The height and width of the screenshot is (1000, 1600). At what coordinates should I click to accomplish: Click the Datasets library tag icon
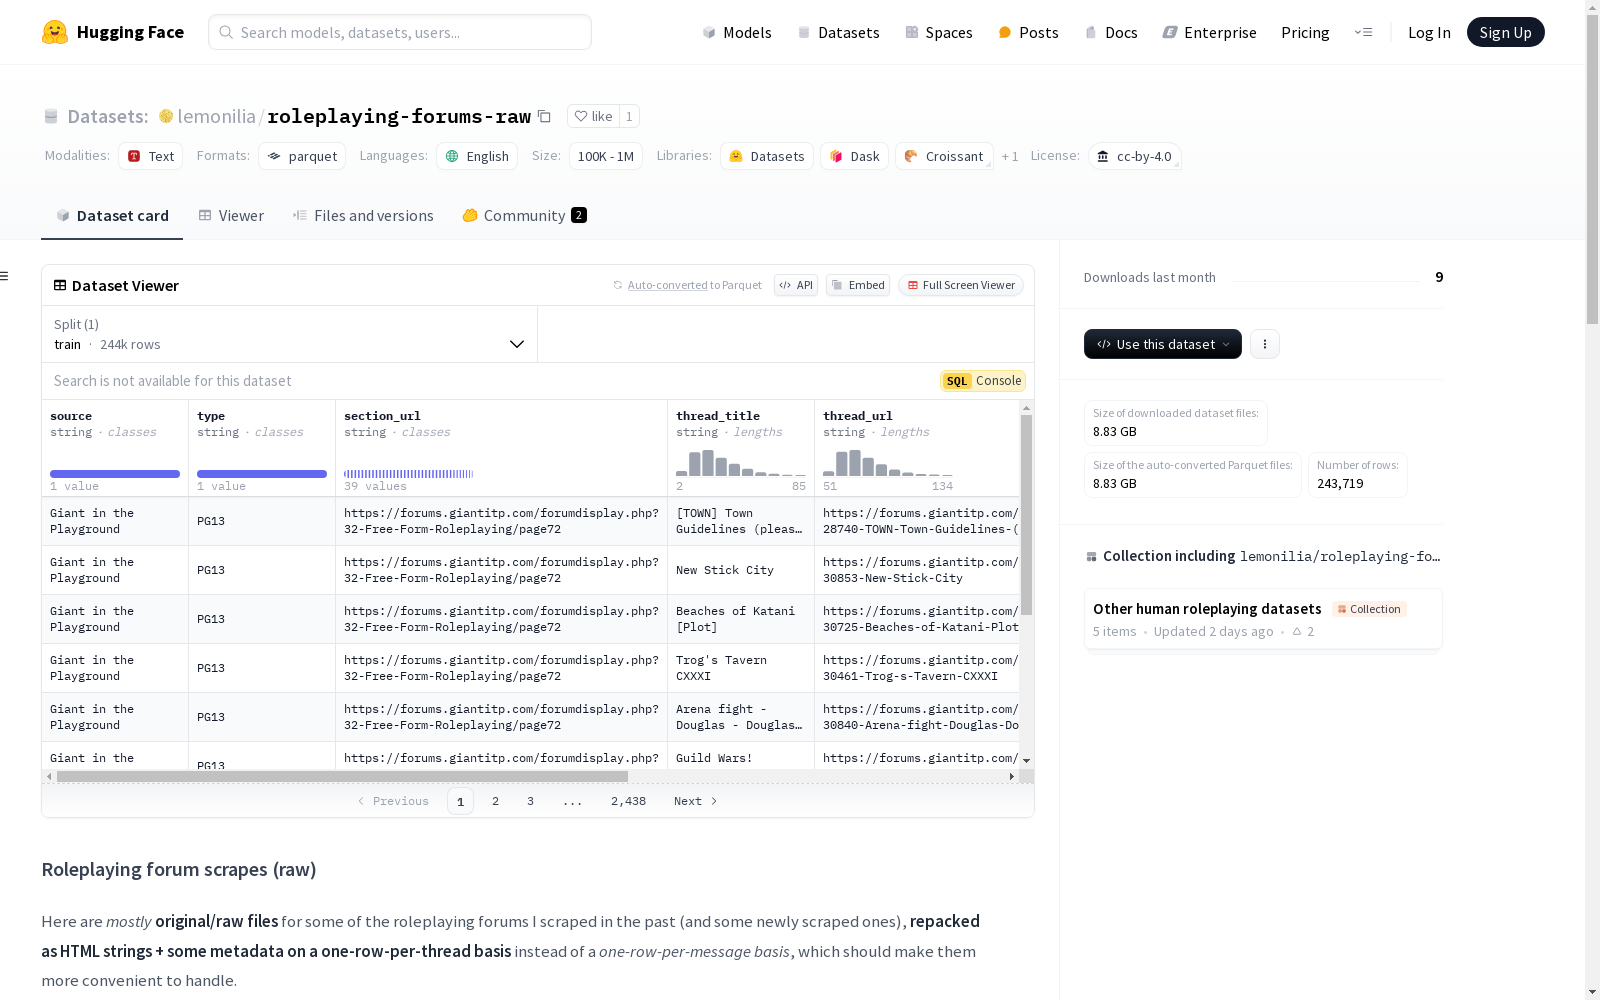point(736,156)
